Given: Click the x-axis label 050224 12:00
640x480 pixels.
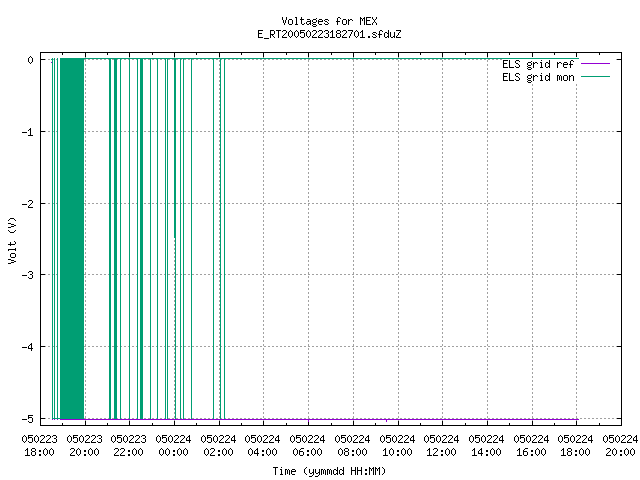Looking at the screenshot, I should (x=441, y=446).
